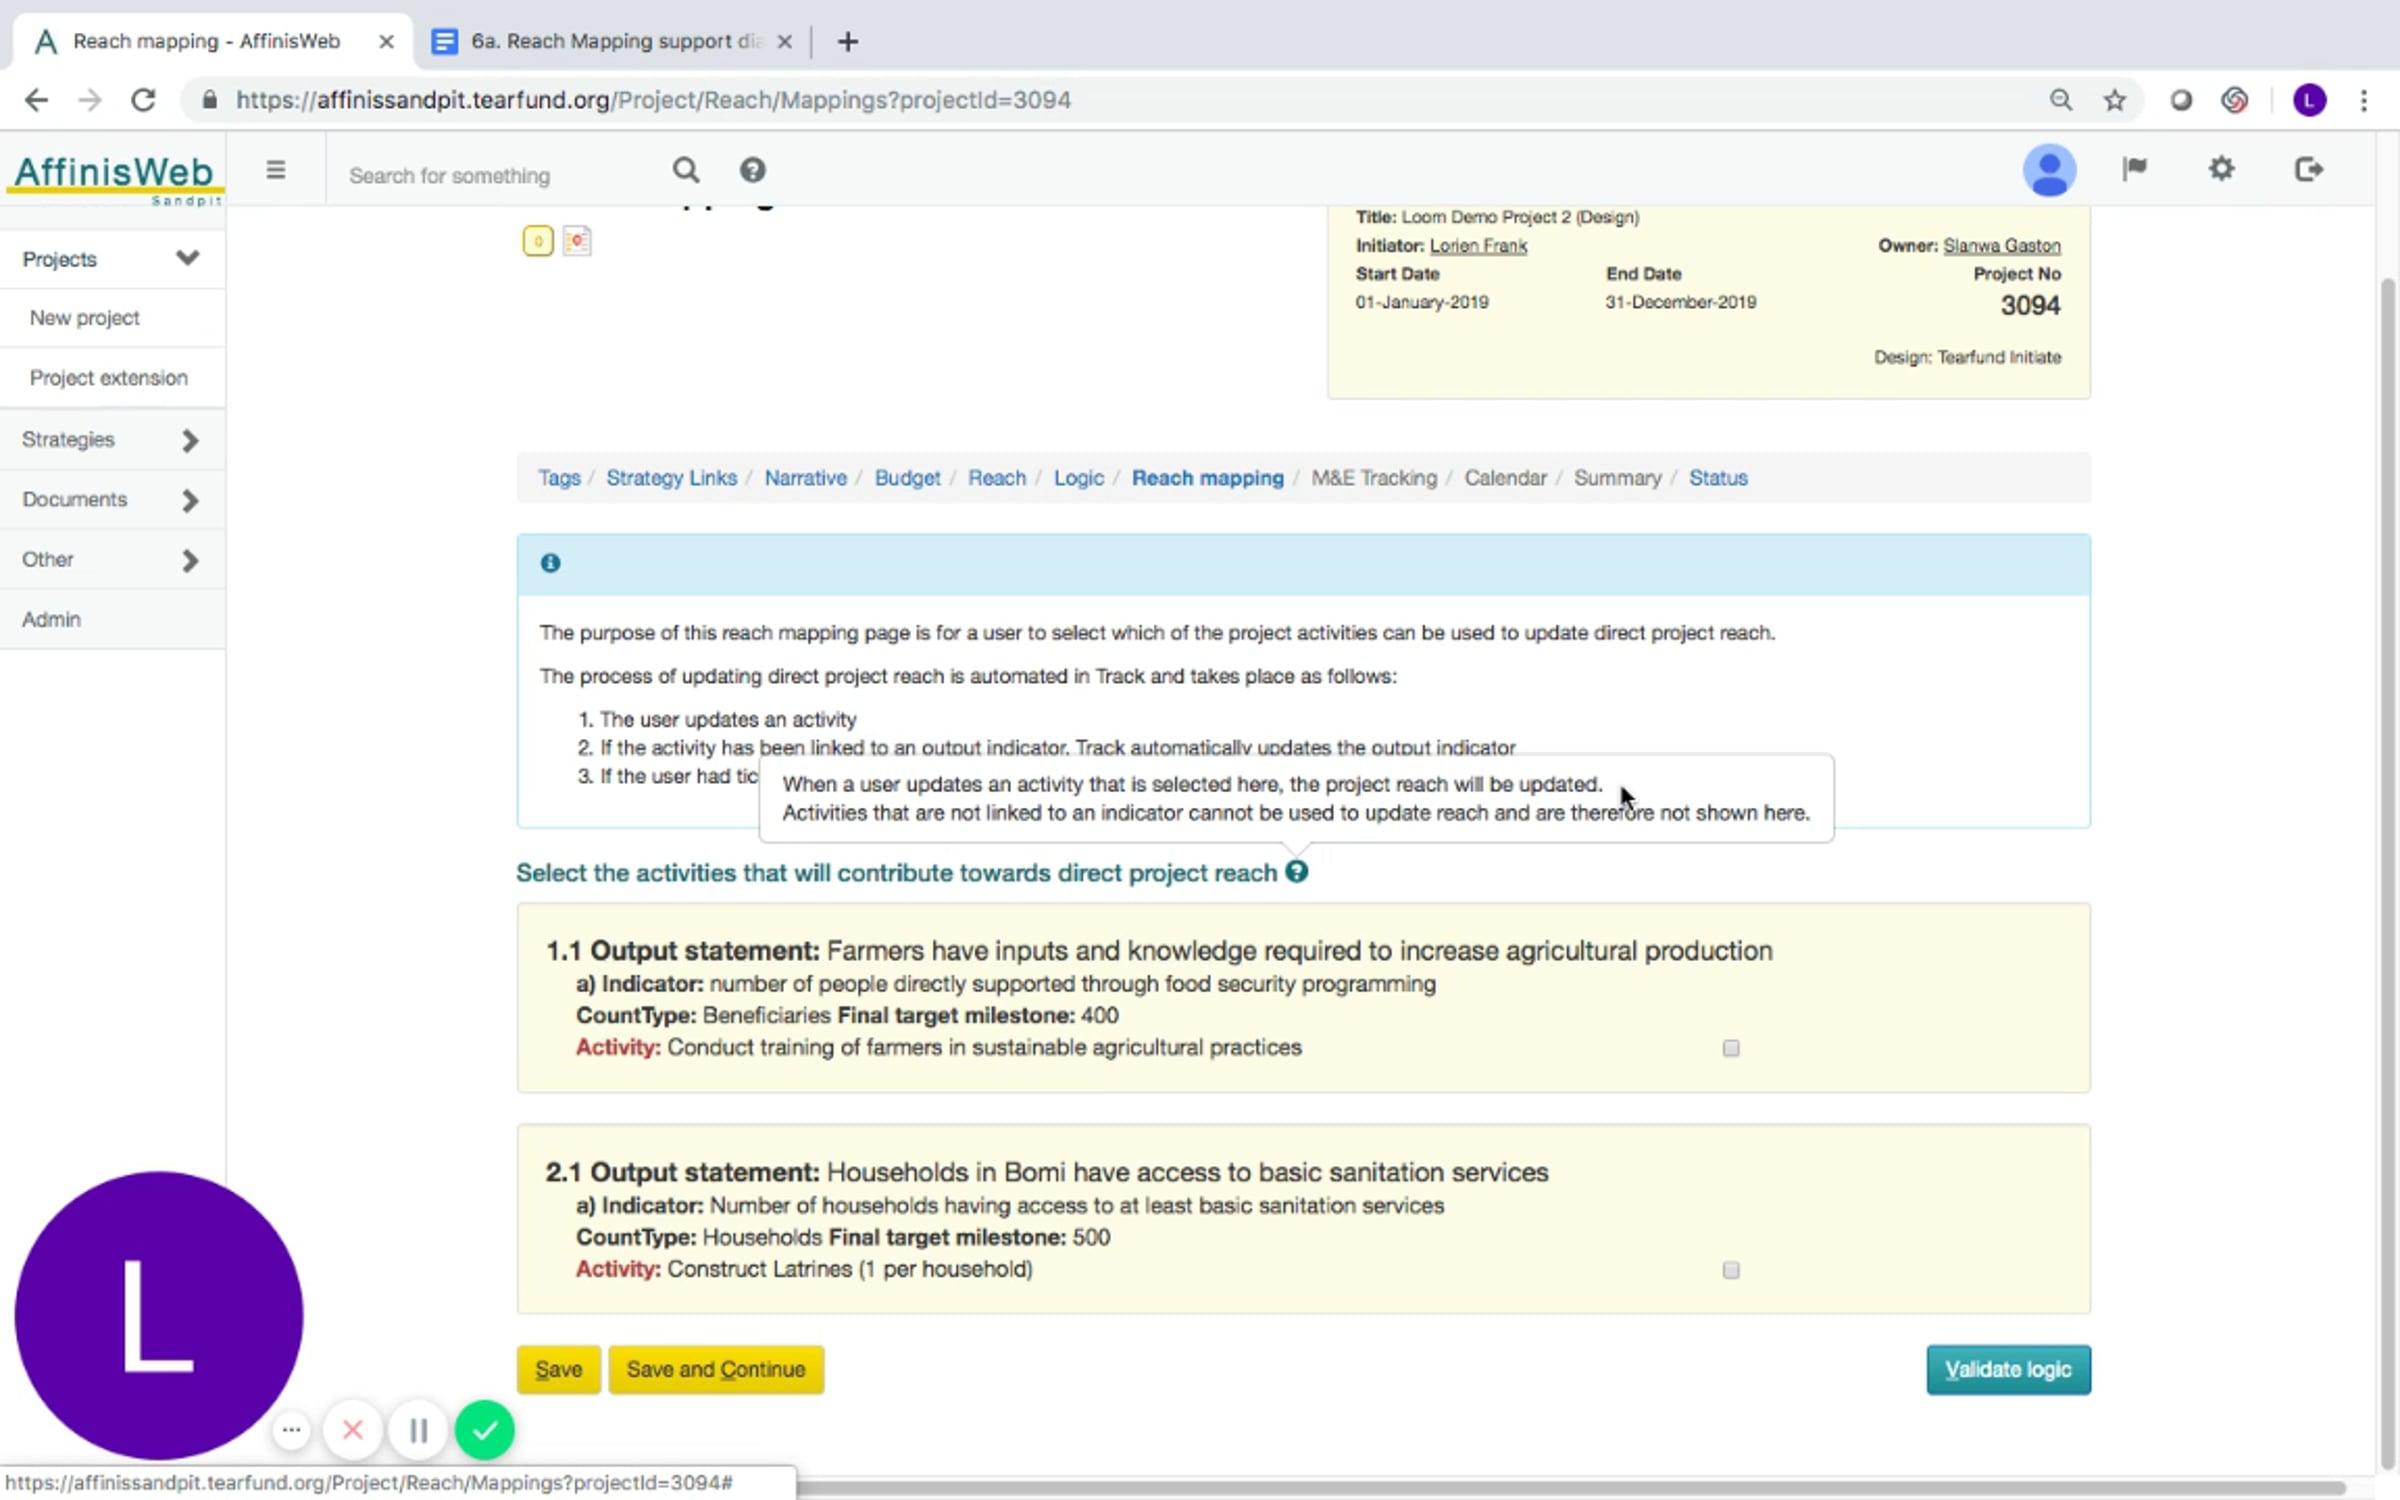Click the Search for something field
2400x1500 pixels.
pyautogui.click(x=500, y=175)
